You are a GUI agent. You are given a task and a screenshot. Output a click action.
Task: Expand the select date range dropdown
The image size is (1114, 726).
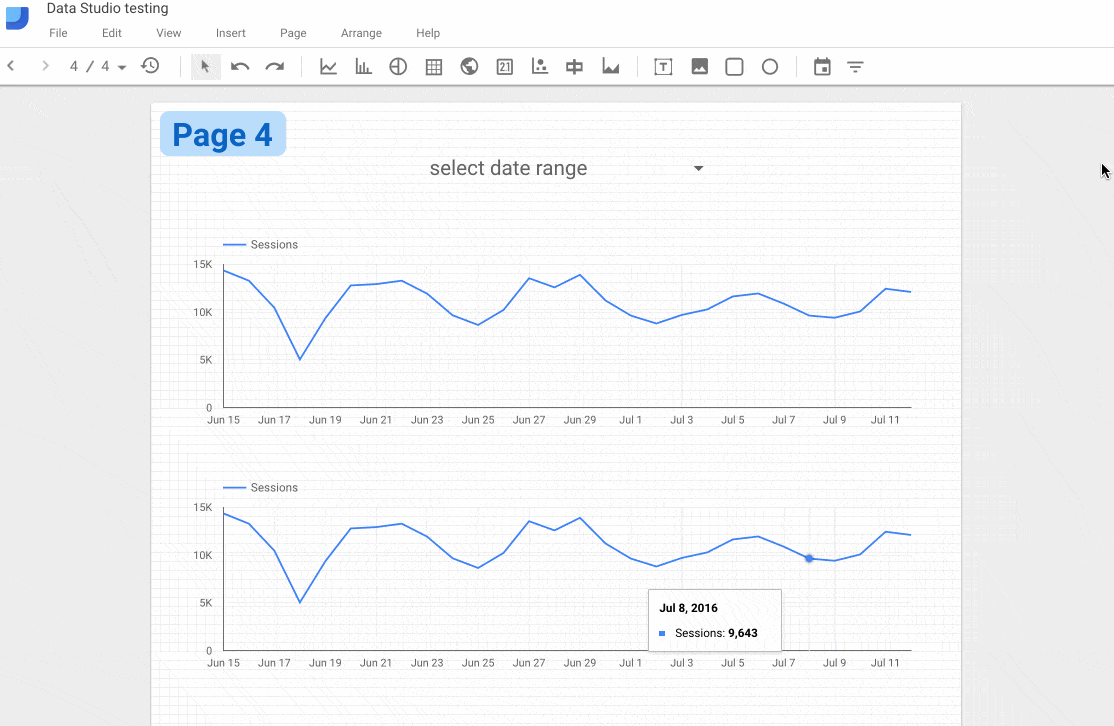click(x=698, y=168)
